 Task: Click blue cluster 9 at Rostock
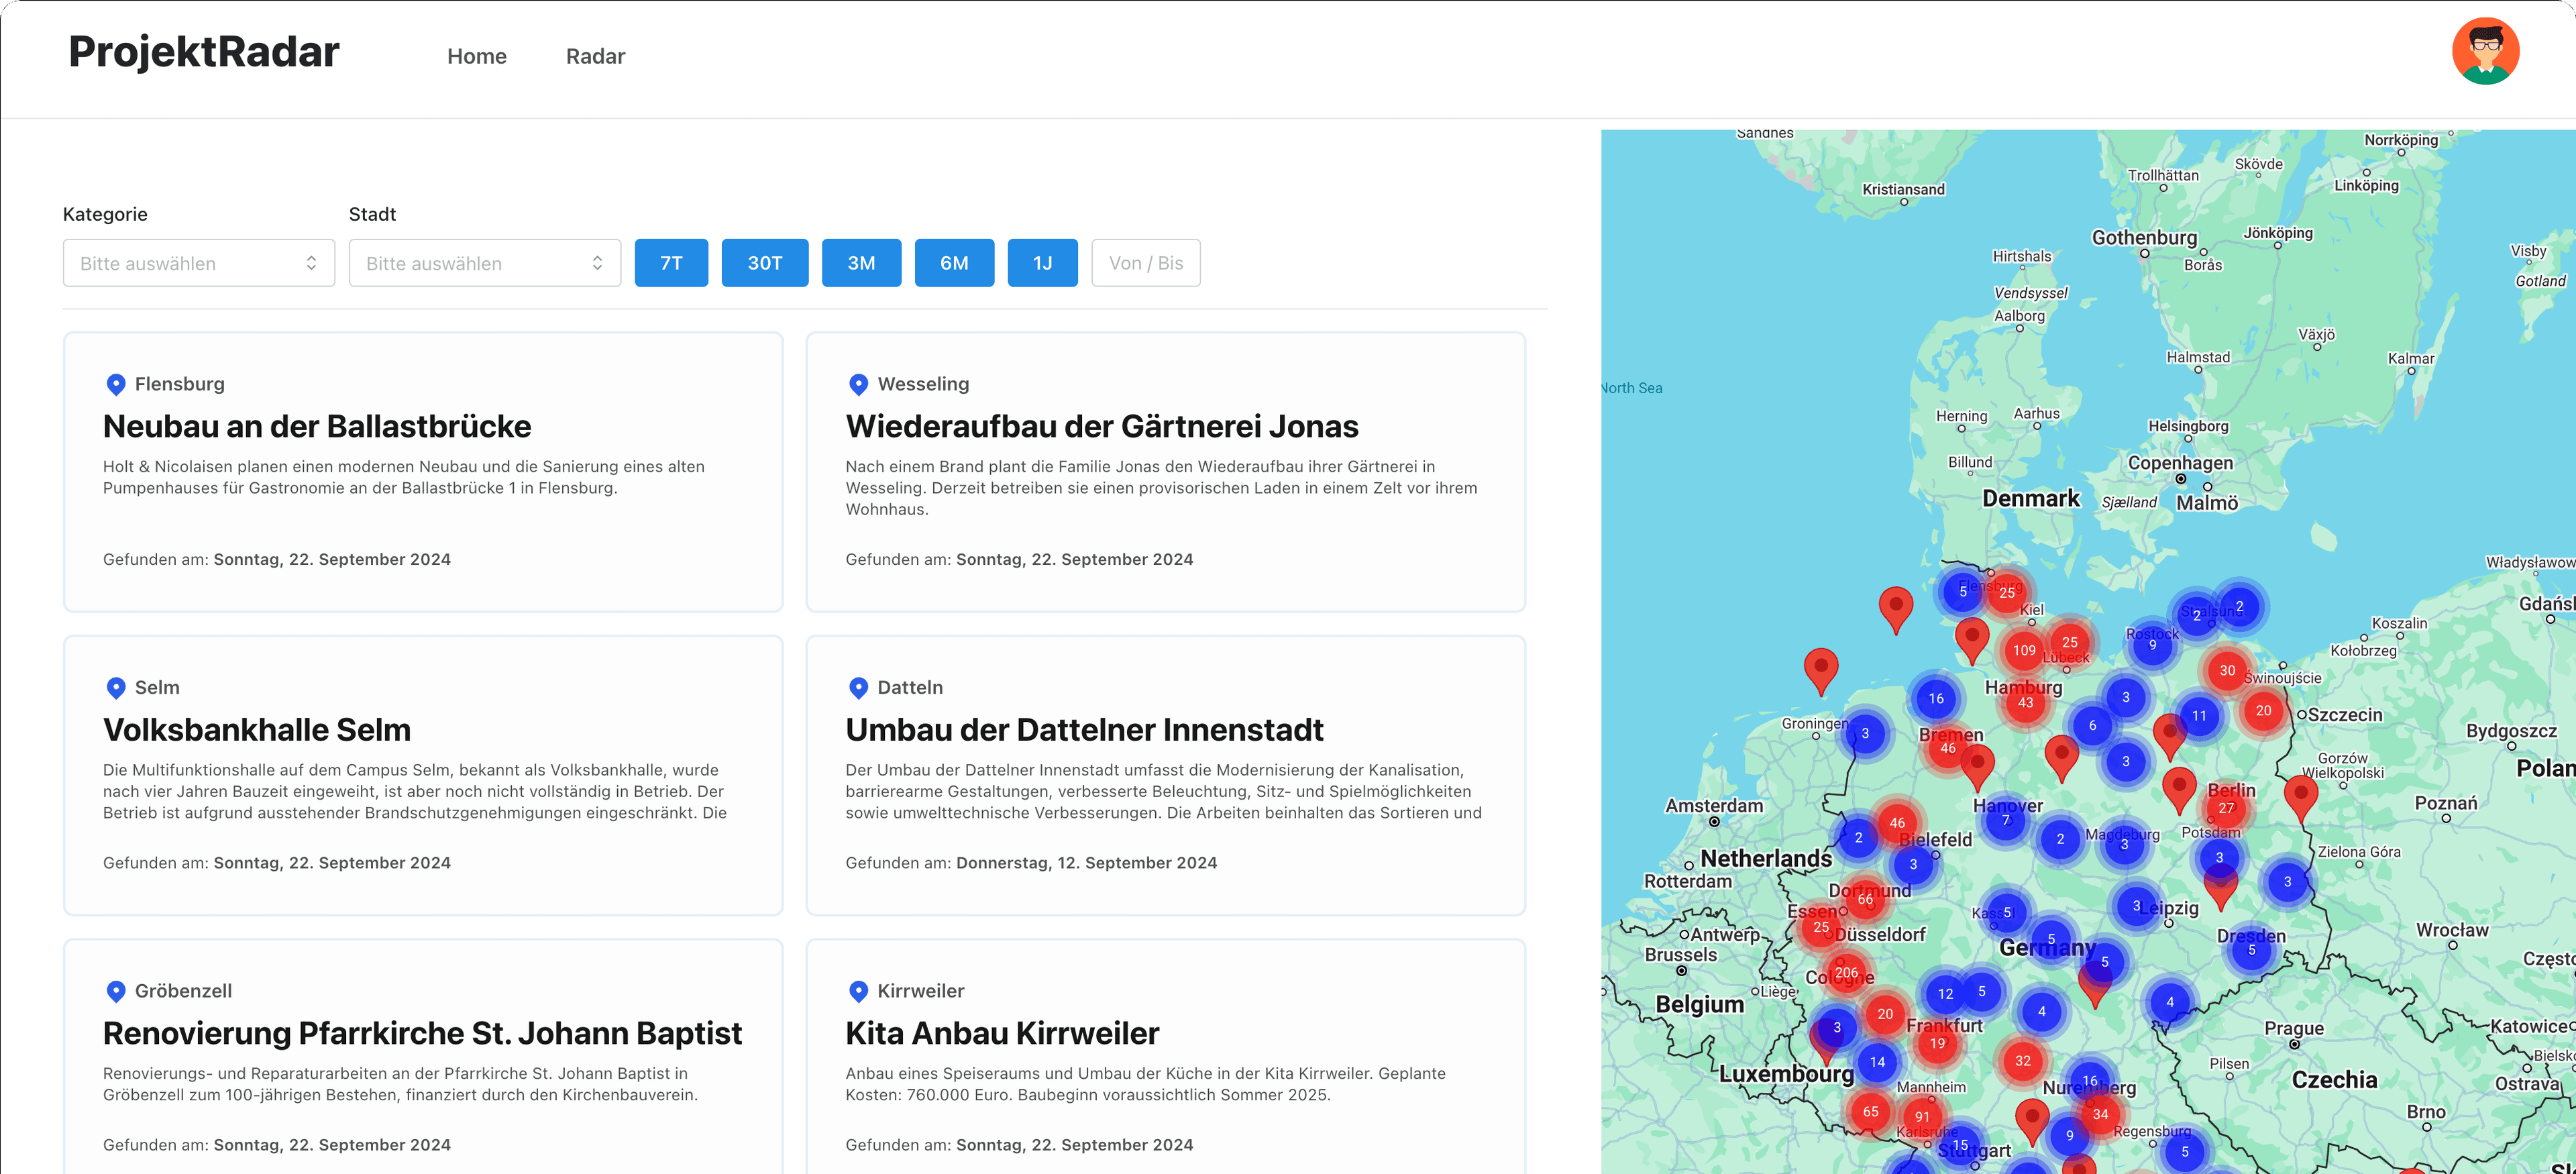[x=2152, y=645]
